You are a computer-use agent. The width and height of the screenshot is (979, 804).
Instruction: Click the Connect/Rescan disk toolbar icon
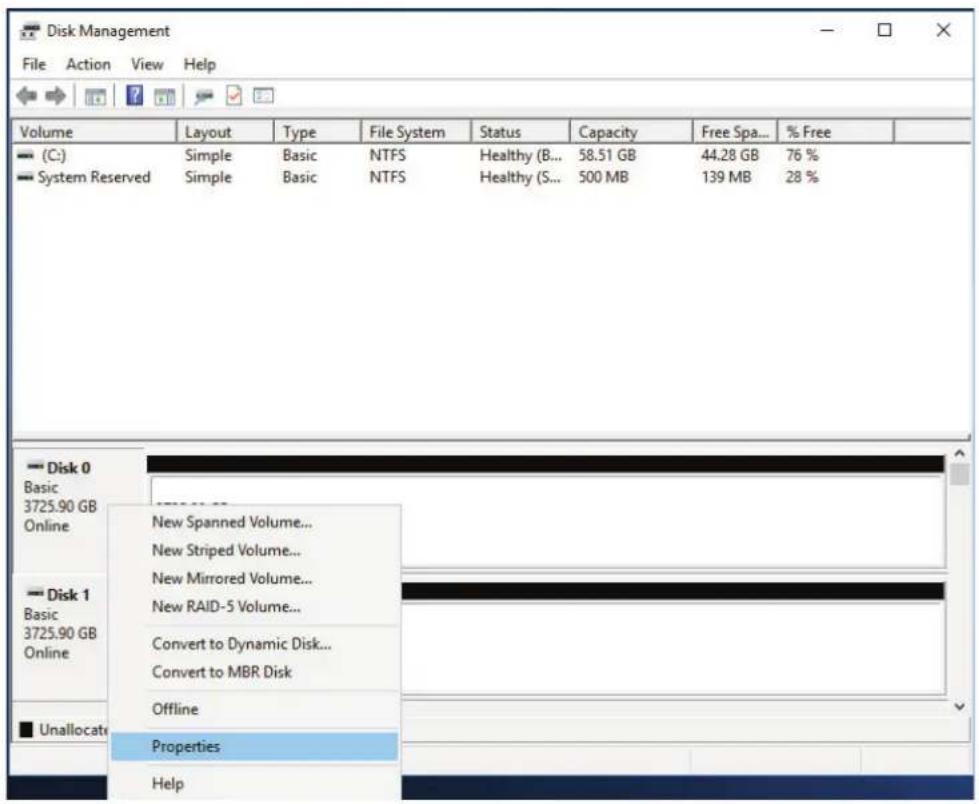(x=204, y=96)
